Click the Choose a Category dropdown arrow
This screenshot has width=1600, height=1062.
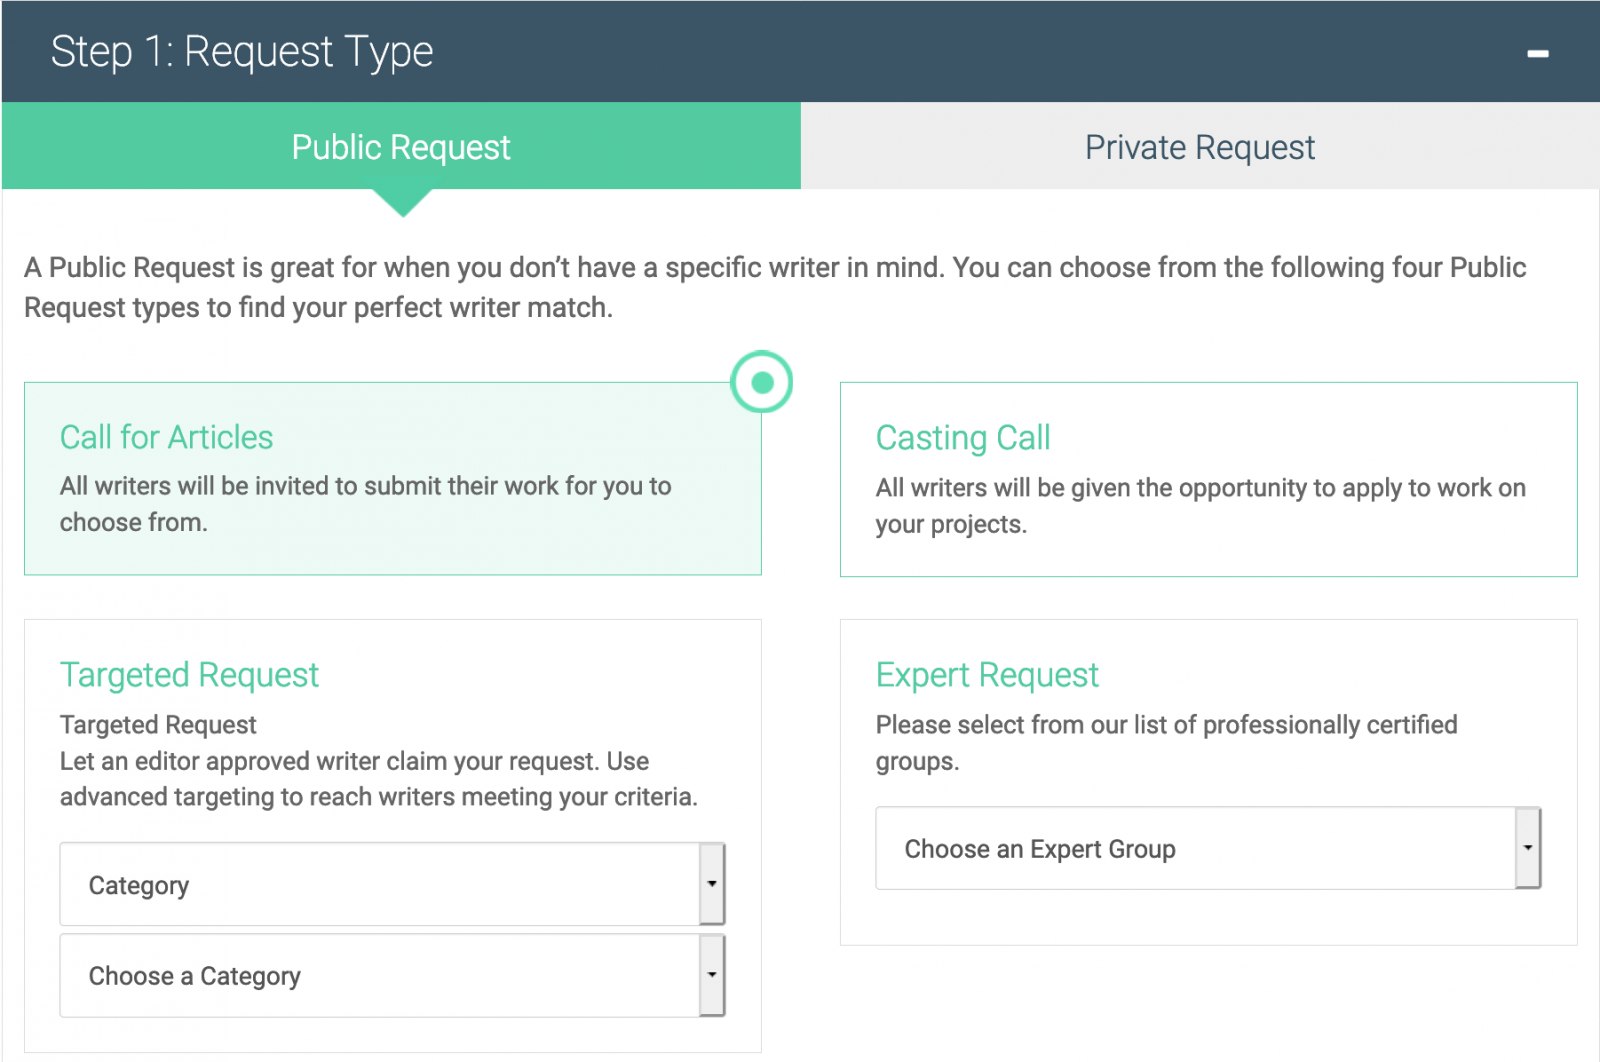tap(711, 975)
